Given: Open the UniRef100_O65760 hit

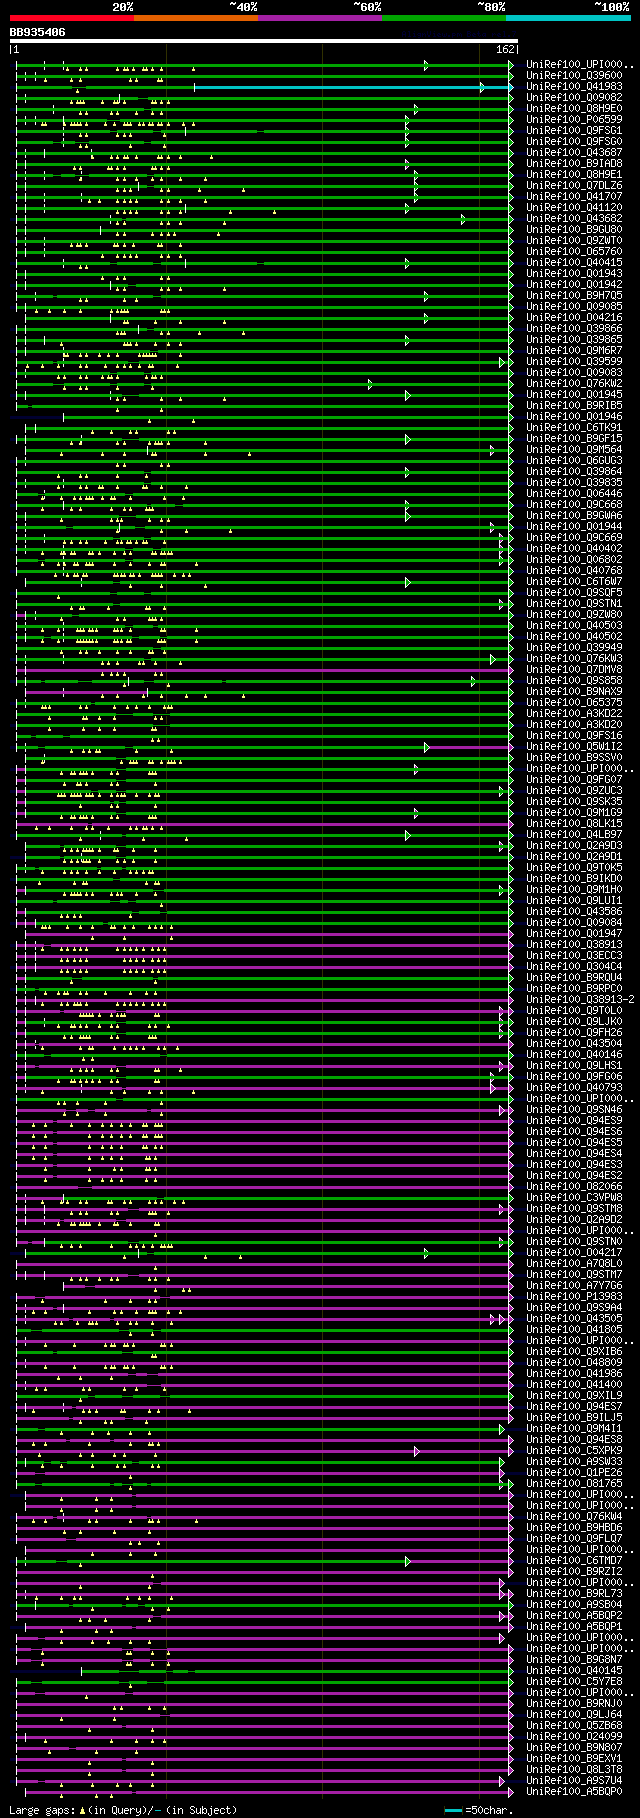Looking at the screenshot, I should pos(574,252).
